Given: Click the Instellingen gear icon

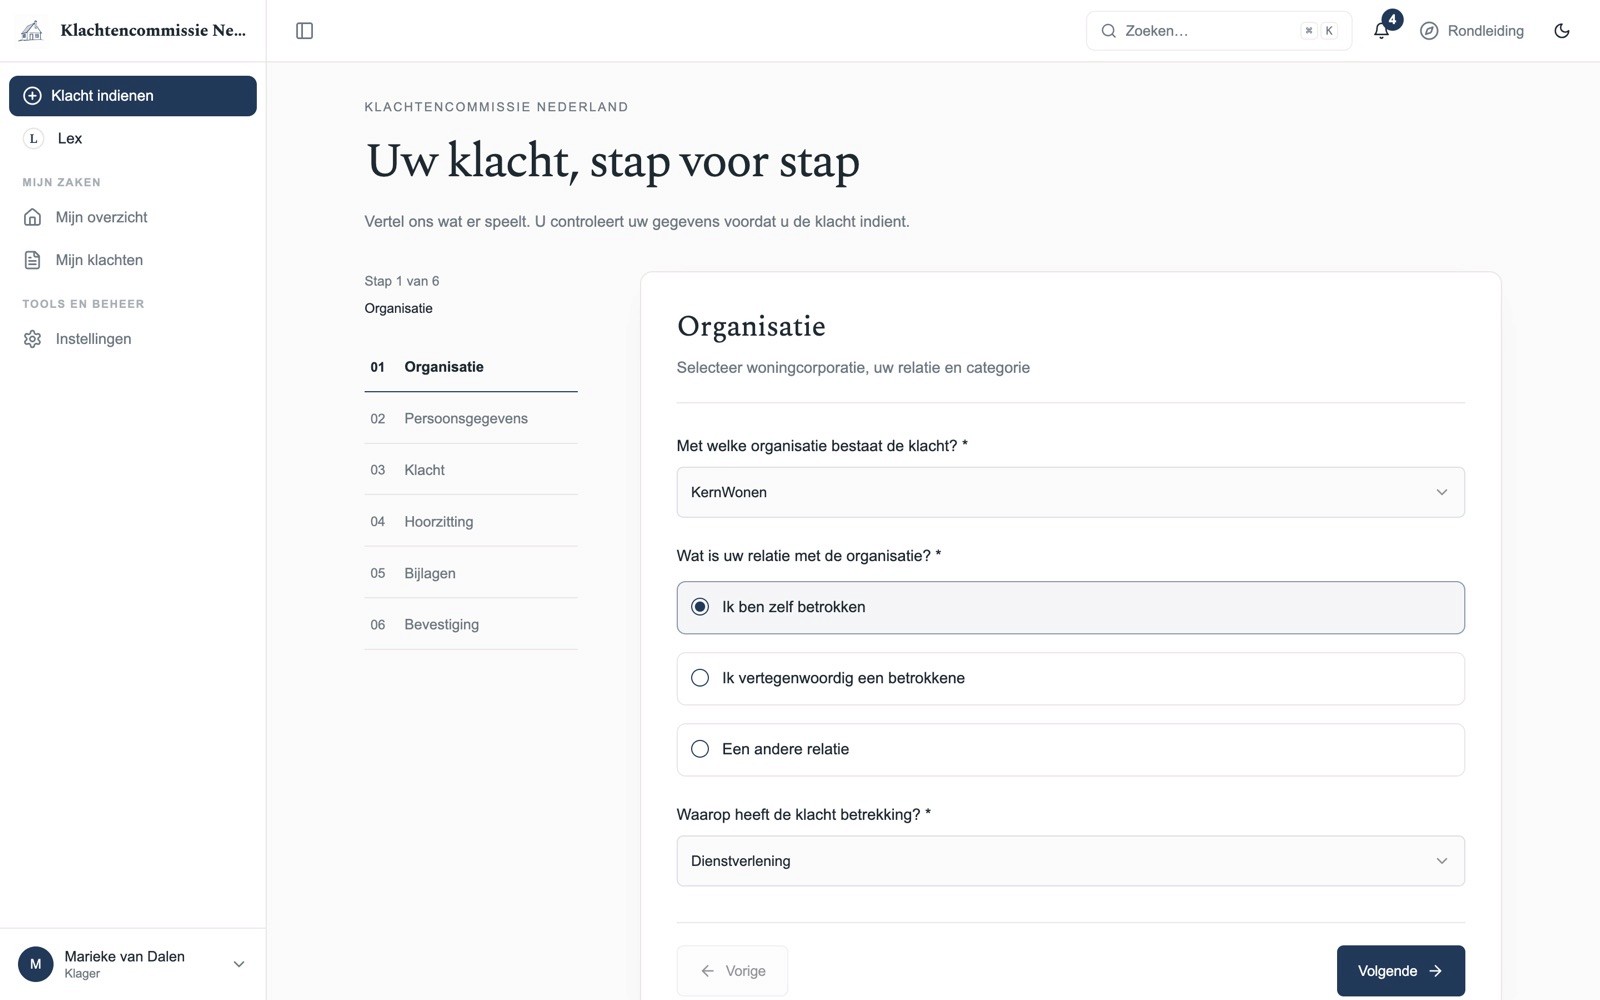Looking at the screenshot, I should [x=32, y=339].
